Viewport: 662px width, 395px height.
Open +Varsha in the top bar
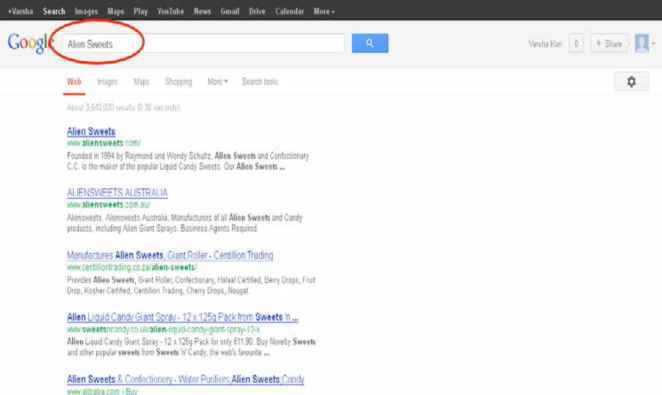click(20, 11)
